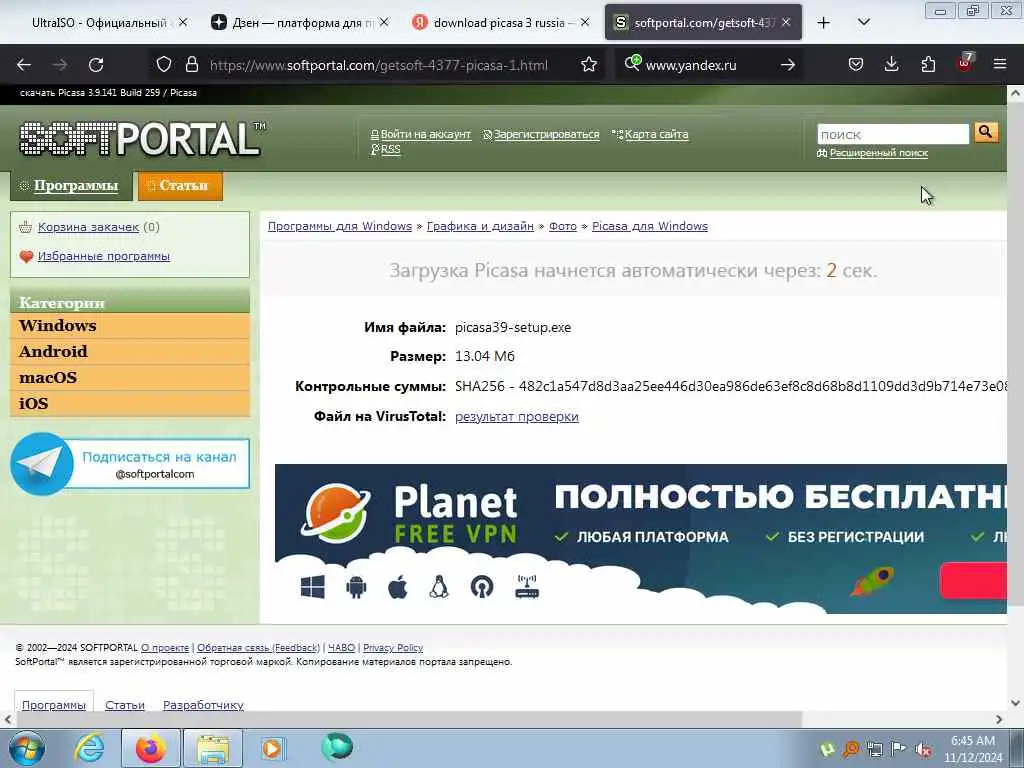This screenshot has height=768, width=1024.
Task: Open the downloads panel arrow icon
Action: [x=891, y=65]
